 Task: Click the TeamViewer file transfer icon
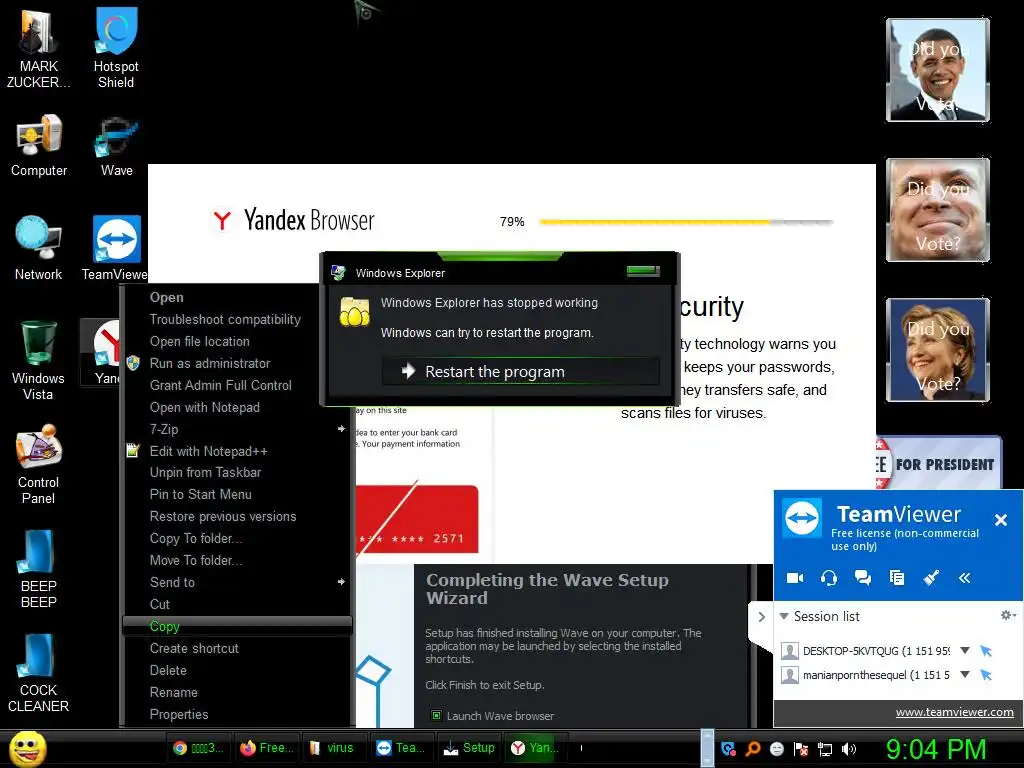click(x=897, y=578)
